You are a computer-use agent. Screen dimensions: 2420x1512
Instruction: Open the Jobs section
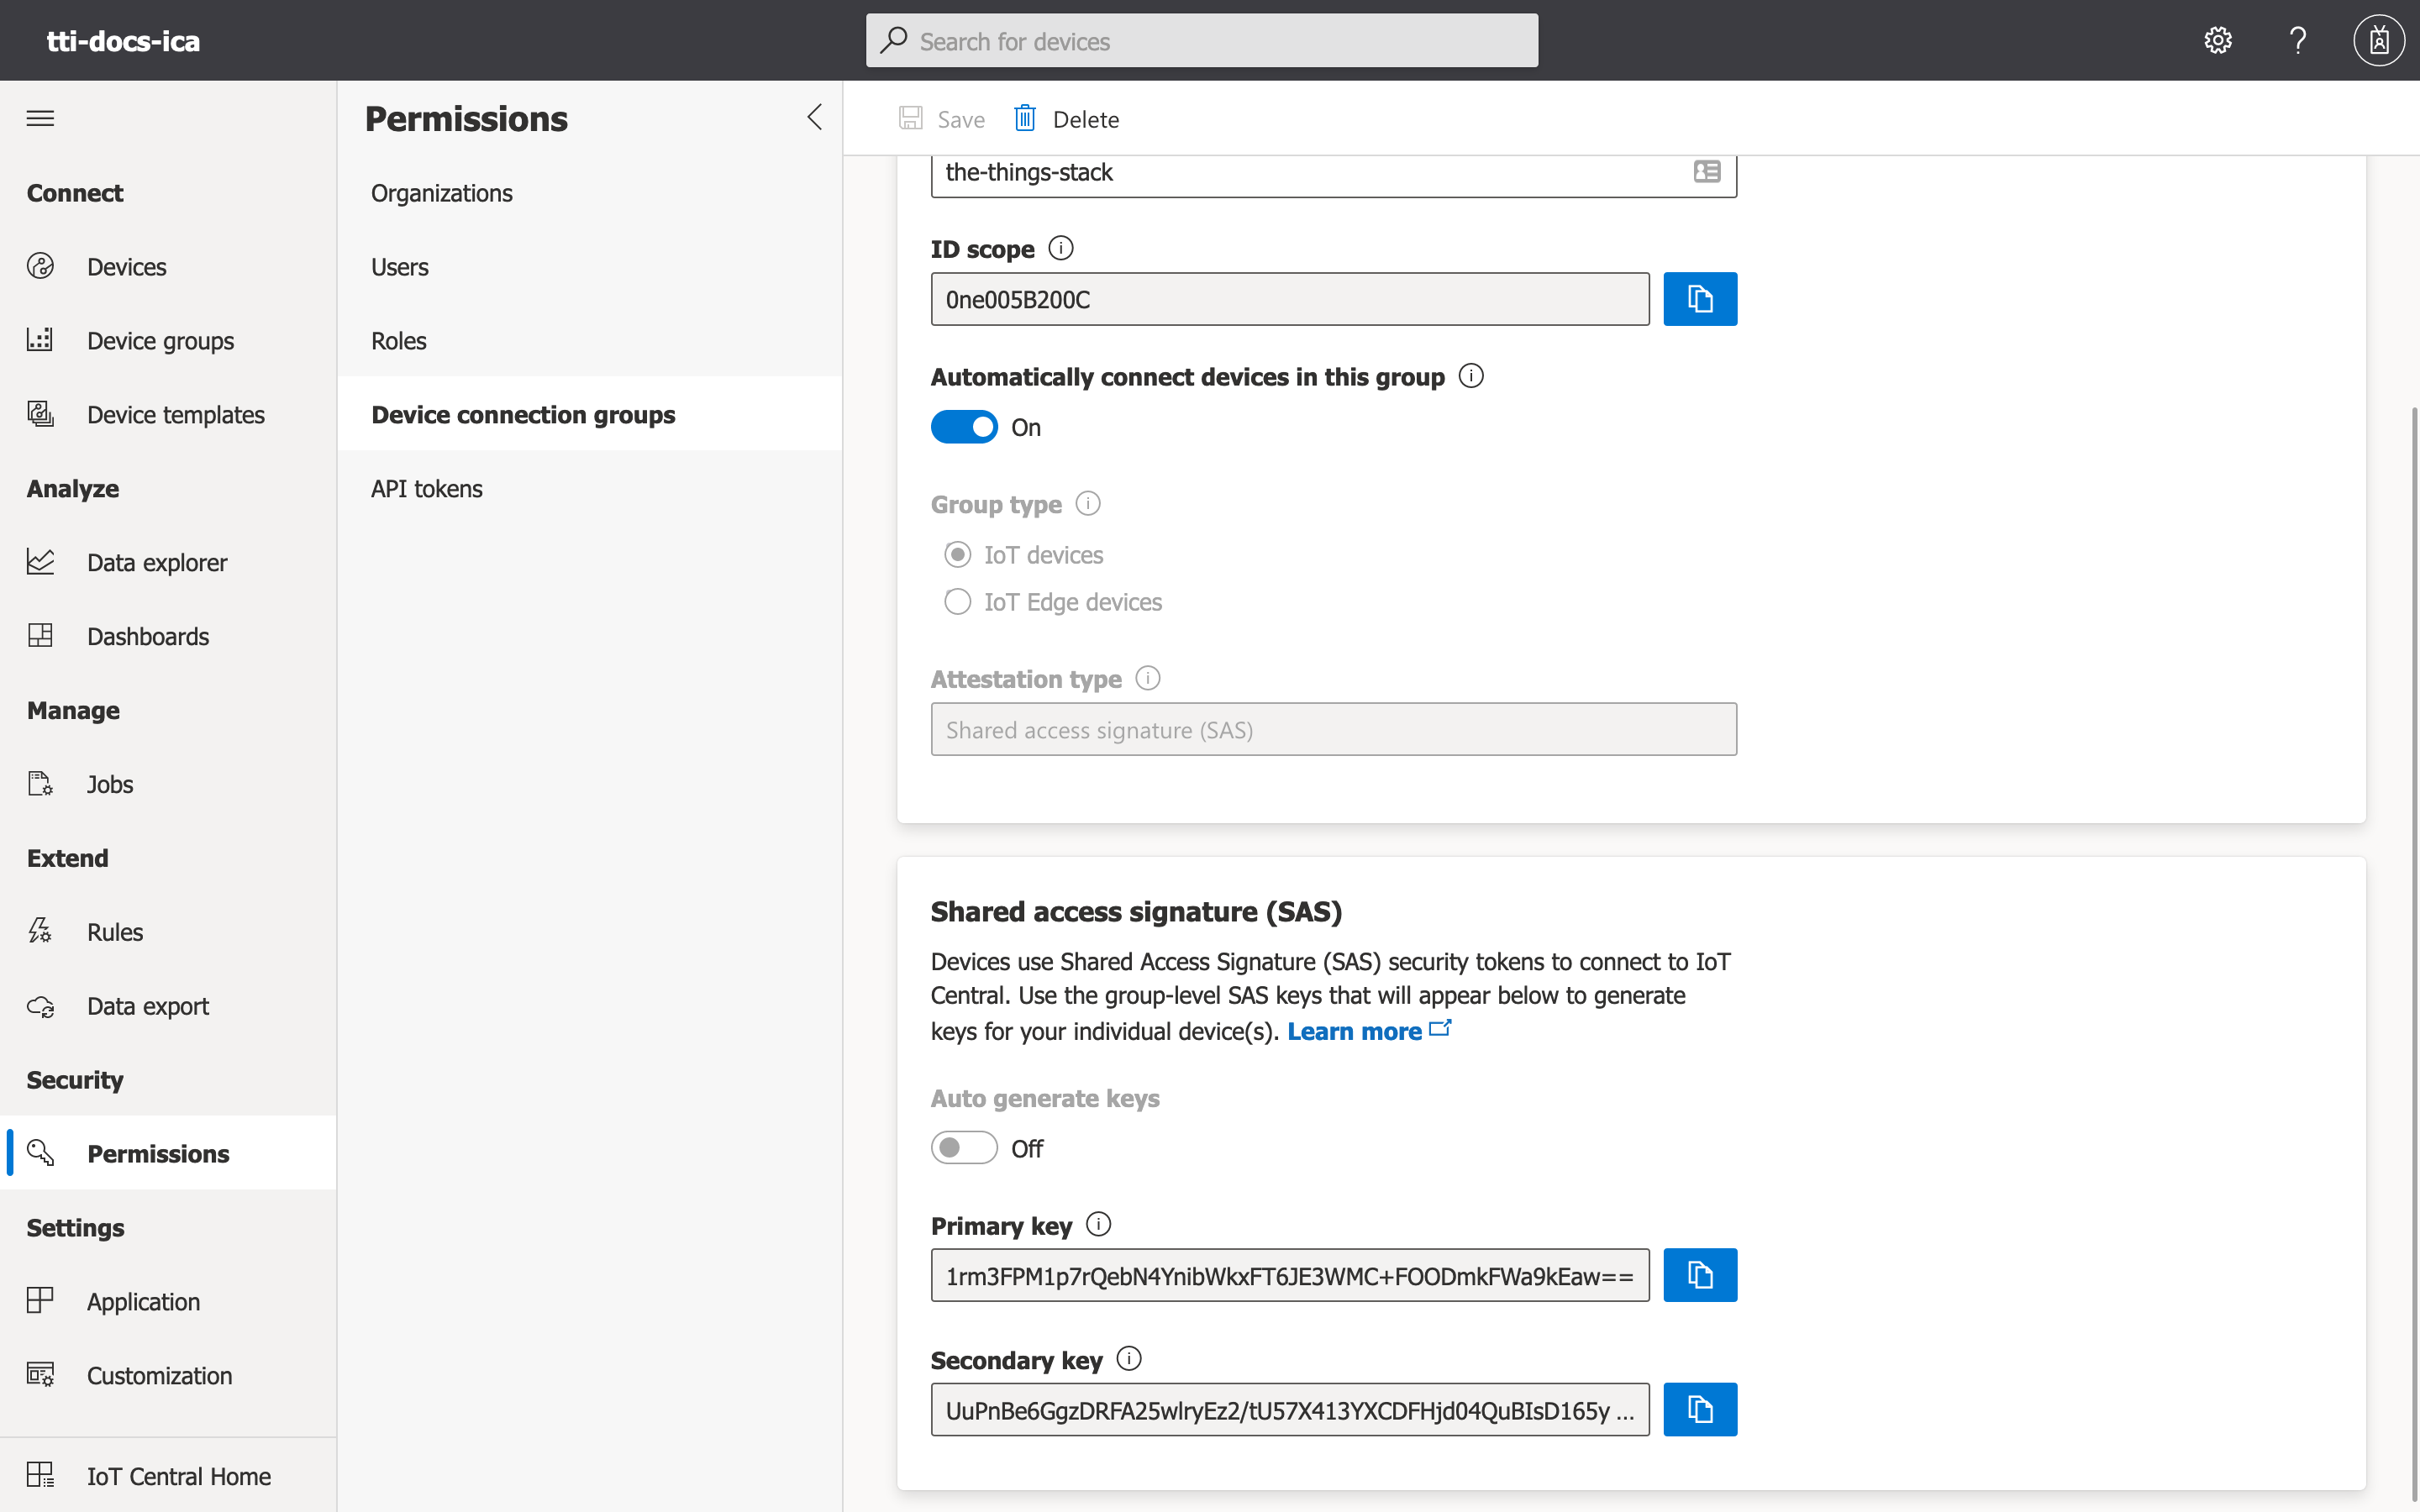point(110,784)
